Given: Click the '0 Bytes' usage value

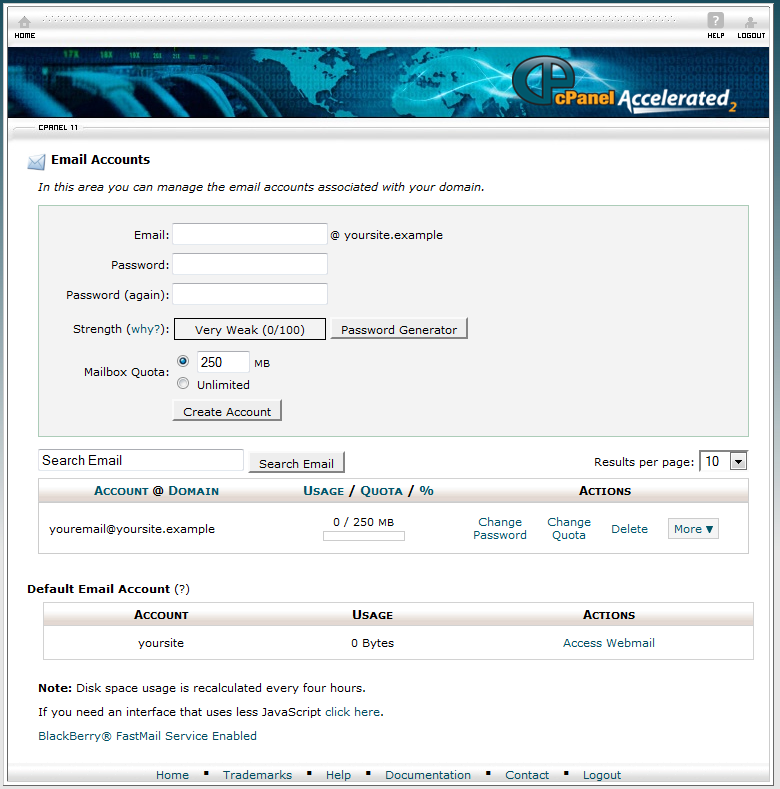Looking at the screenshot, I should tap(372, 643).
